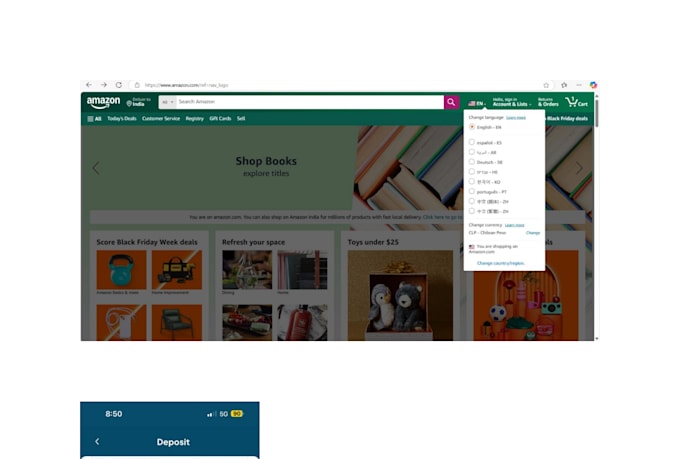Choose Deutsch - DE as language

coord(486,162)
